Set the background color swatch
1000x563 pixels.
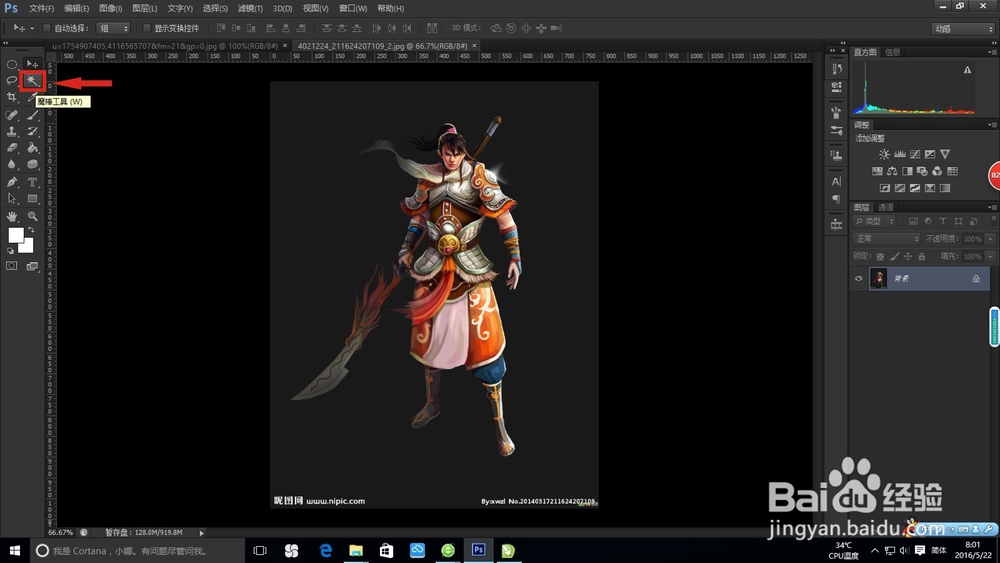(x=27, y=247)
